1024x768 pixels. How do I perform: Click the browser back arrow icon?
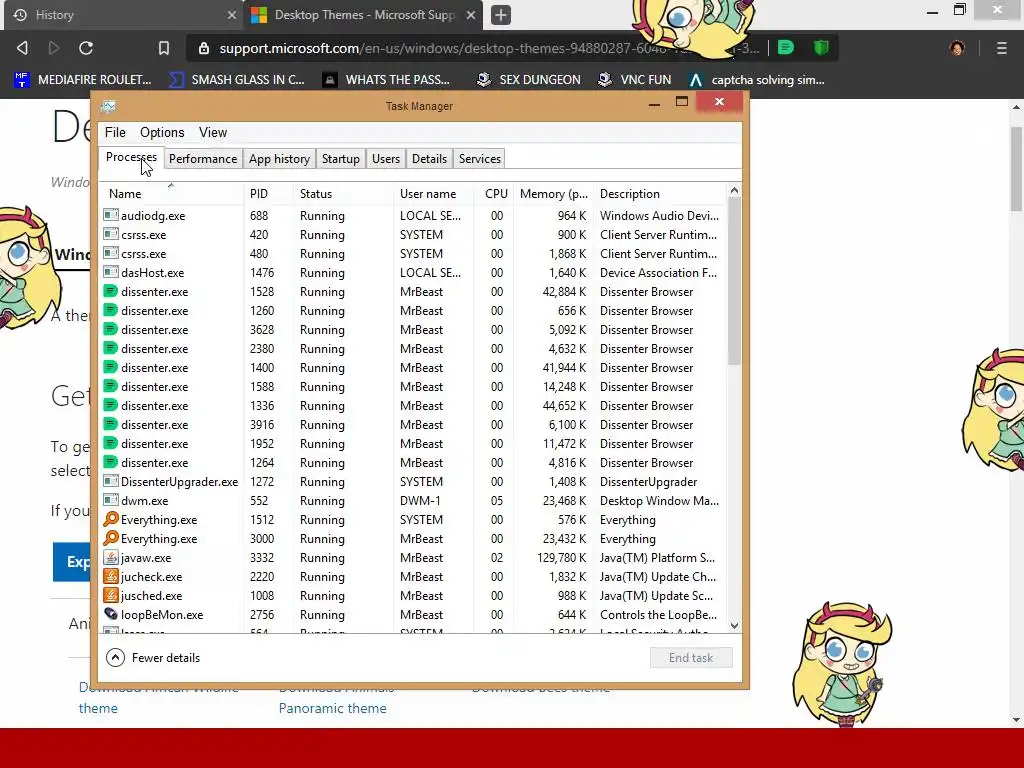coord(22,48)
